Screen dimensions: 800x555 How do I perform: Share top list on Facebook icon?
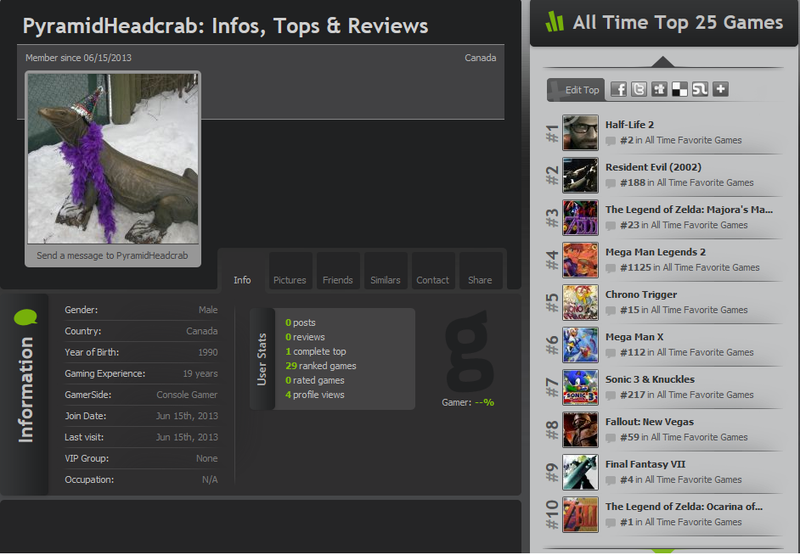618,89
